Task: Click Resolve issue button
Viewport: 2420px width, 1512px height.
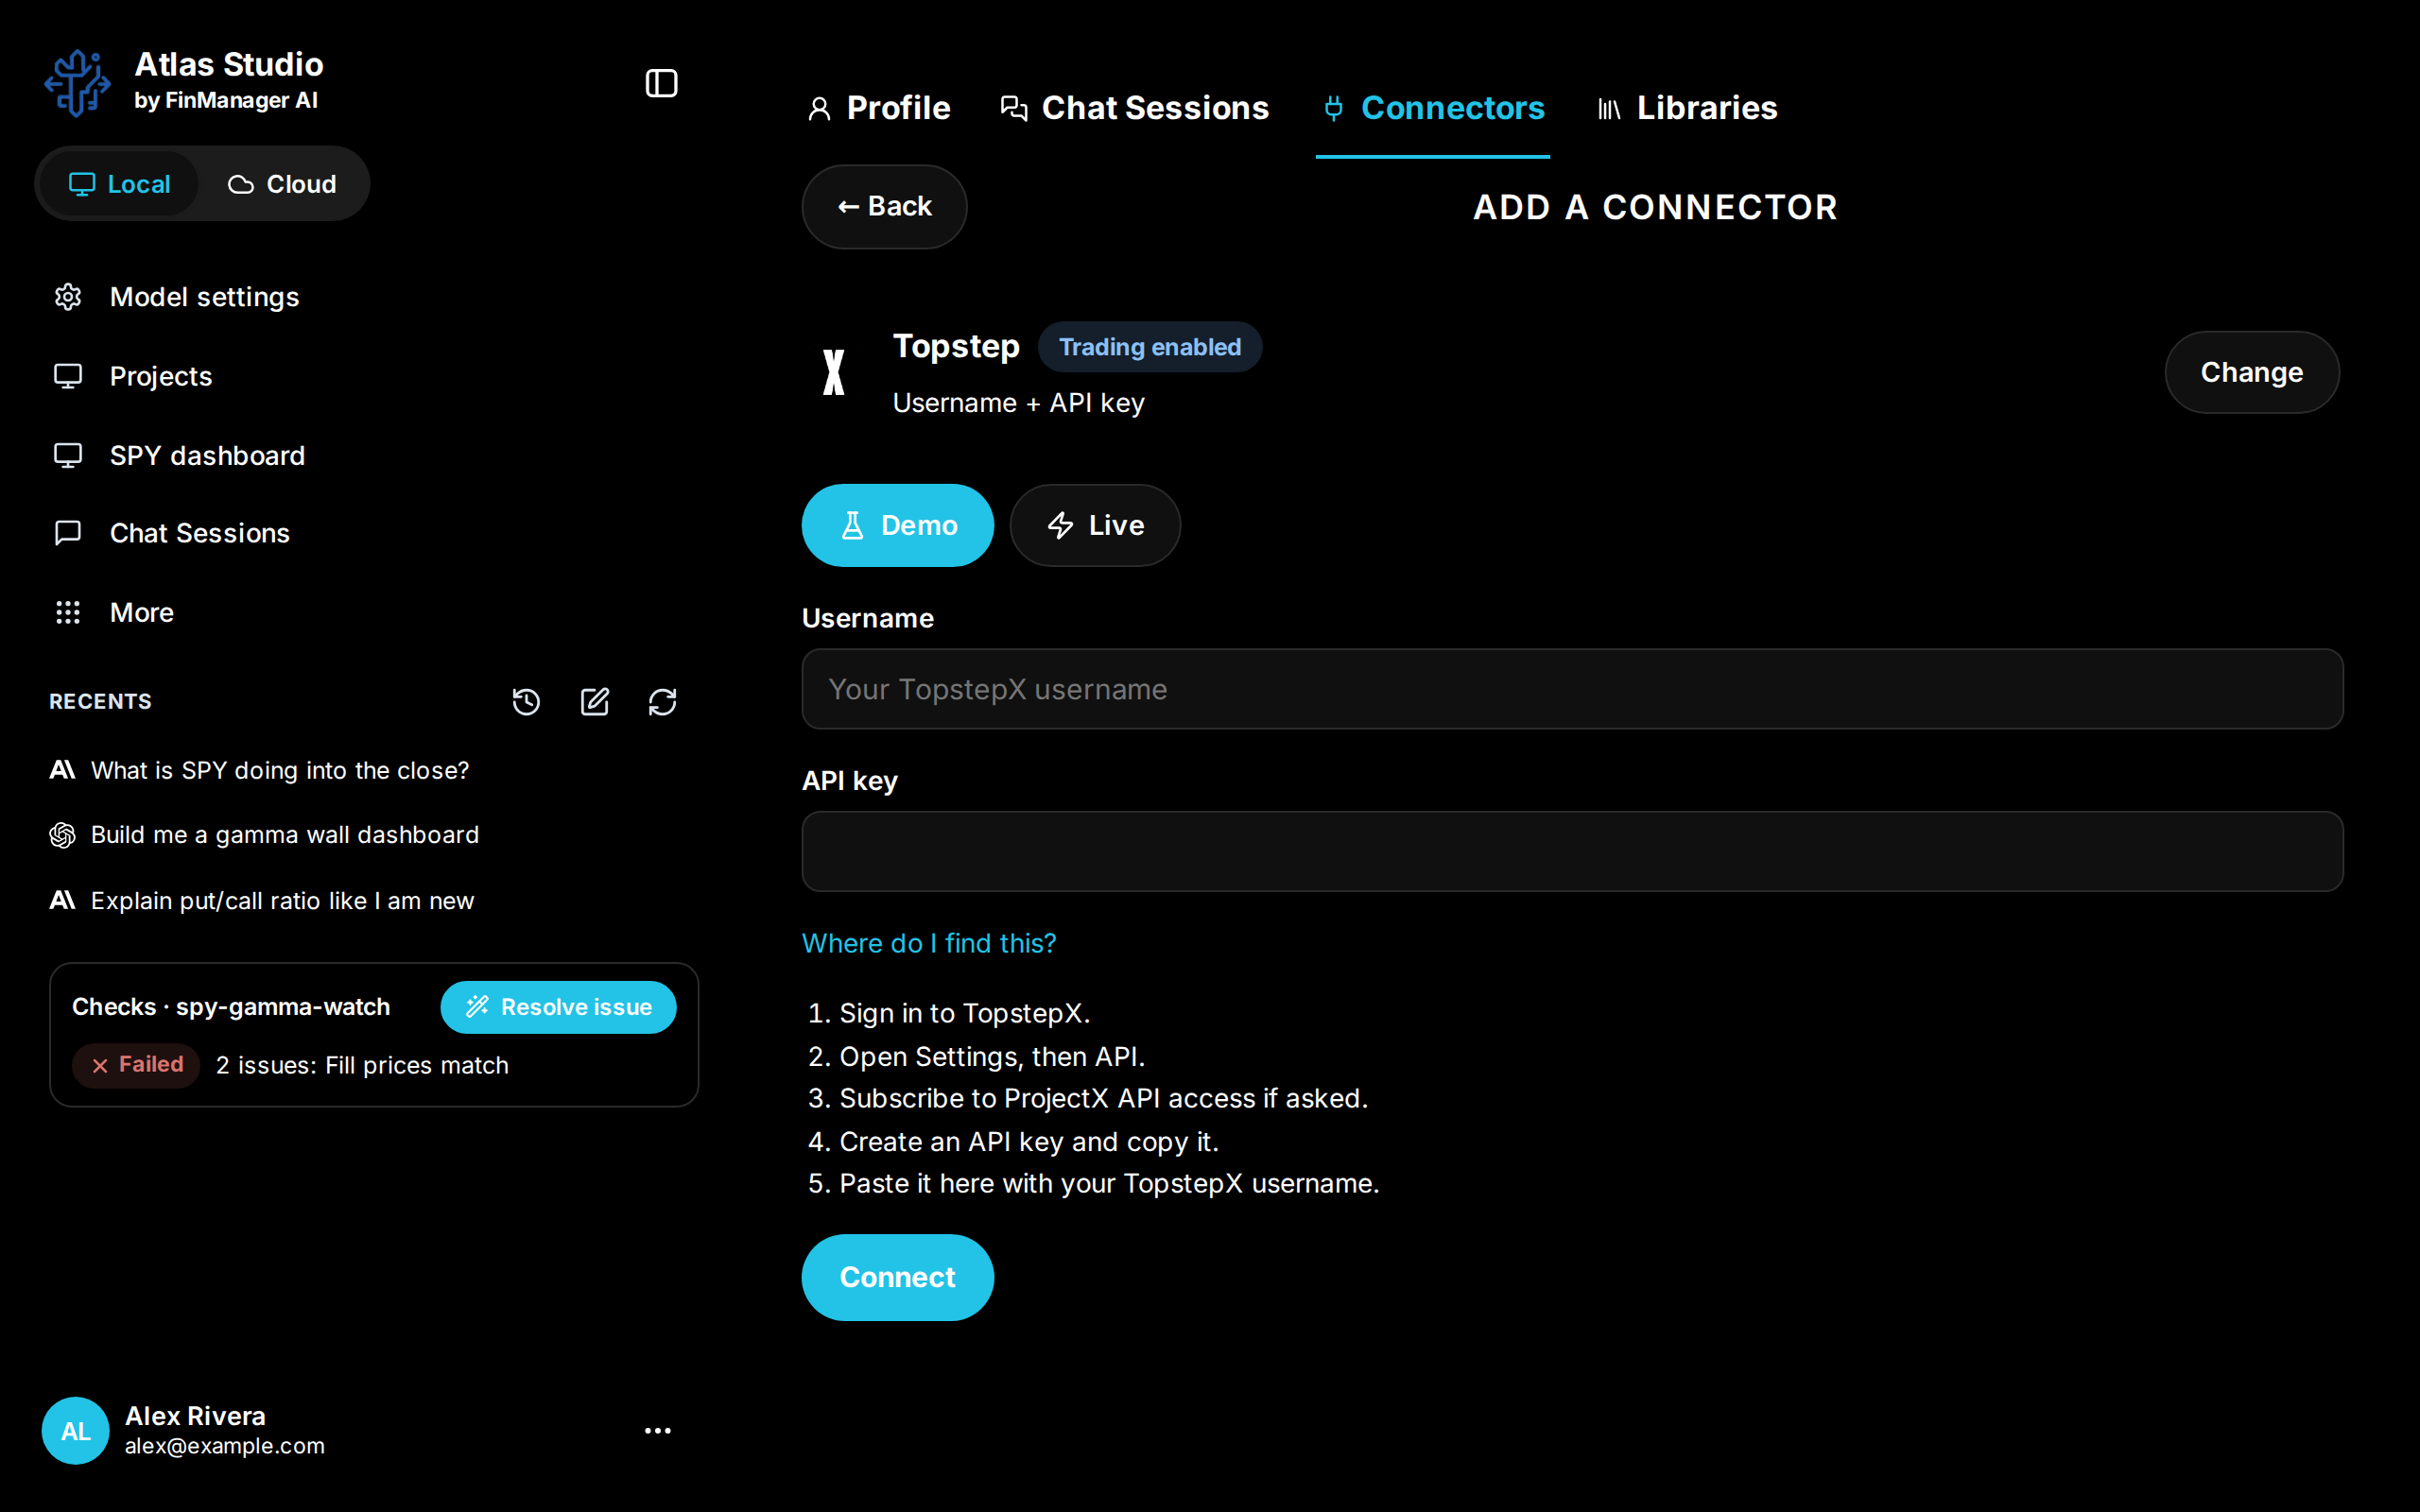Action: pos(559,1007)
